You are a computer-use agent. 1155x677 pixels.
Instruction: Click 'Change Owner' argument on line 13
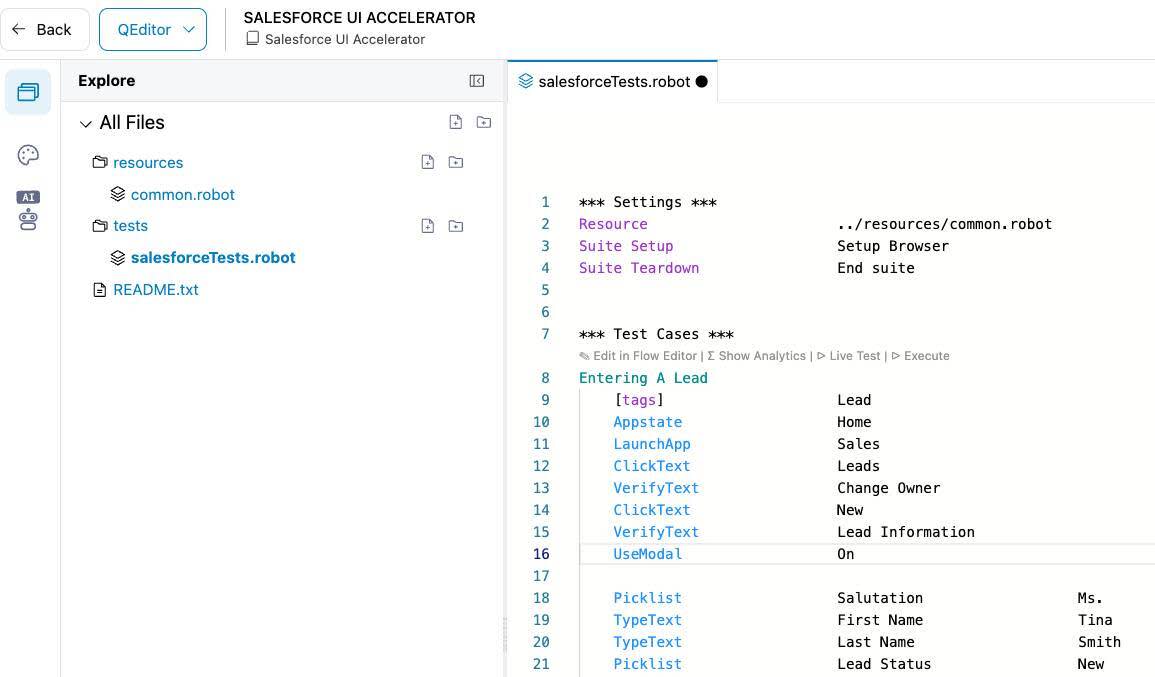pyautogui.click(x=888, y=488)
